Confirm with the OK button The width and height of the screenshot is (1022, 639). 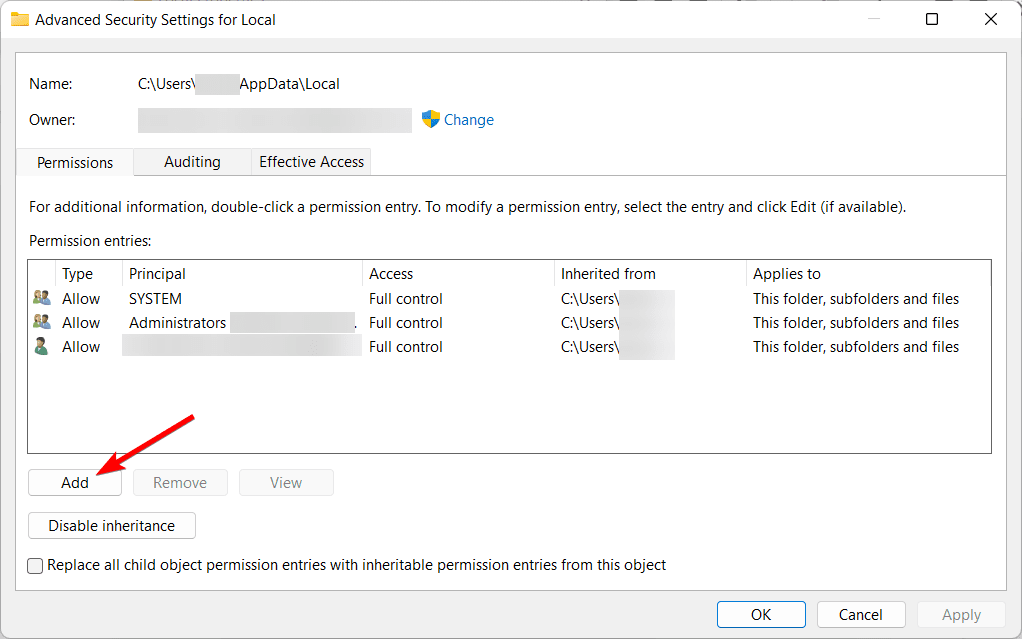[761, 615]
